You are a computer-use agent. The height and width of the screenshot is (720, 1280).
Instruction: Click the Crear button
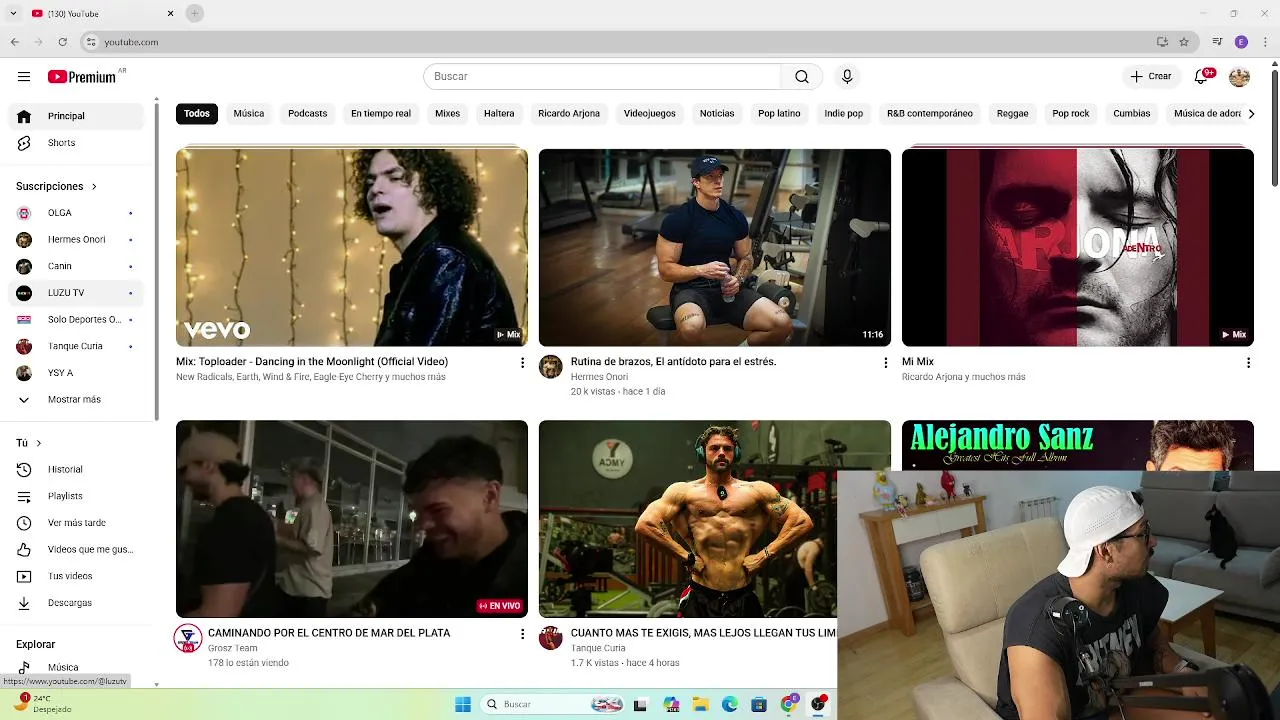tap(1150, 76)
